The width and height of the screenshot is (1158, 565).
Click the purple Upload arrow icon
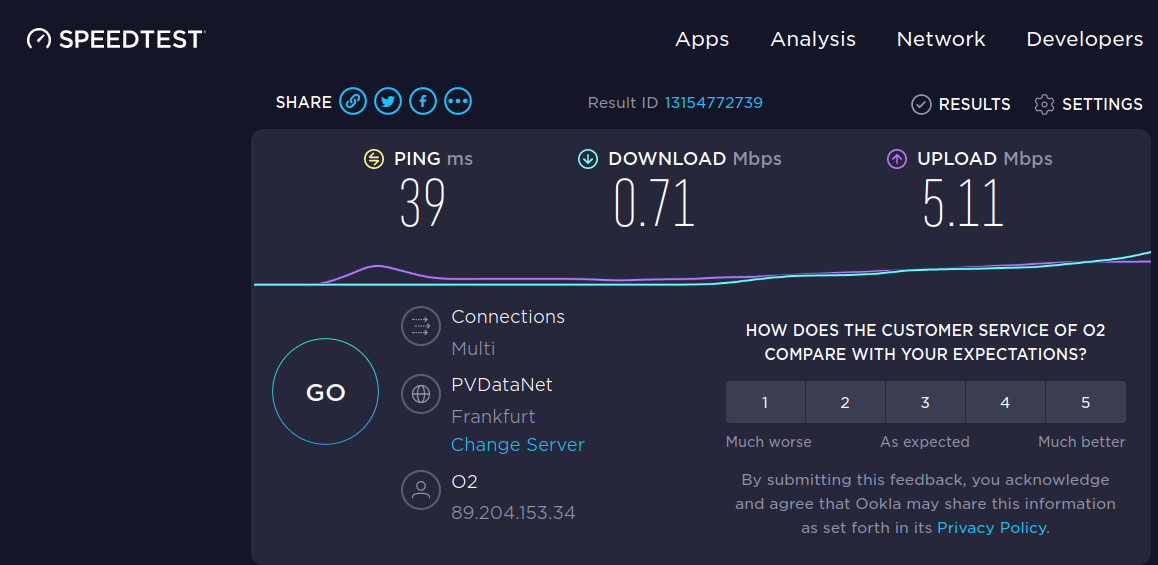[897, 159]
